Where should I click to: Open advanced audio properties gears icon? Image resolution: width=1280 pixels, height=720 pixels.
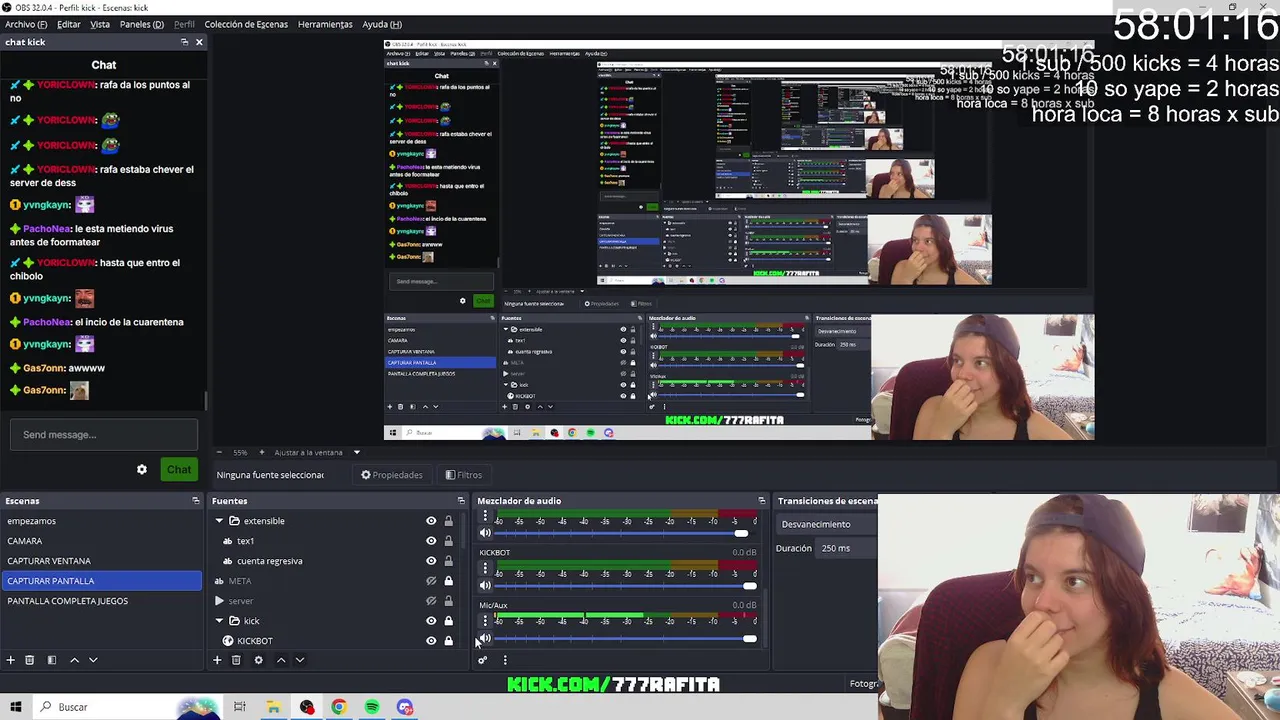pos(482,660)
